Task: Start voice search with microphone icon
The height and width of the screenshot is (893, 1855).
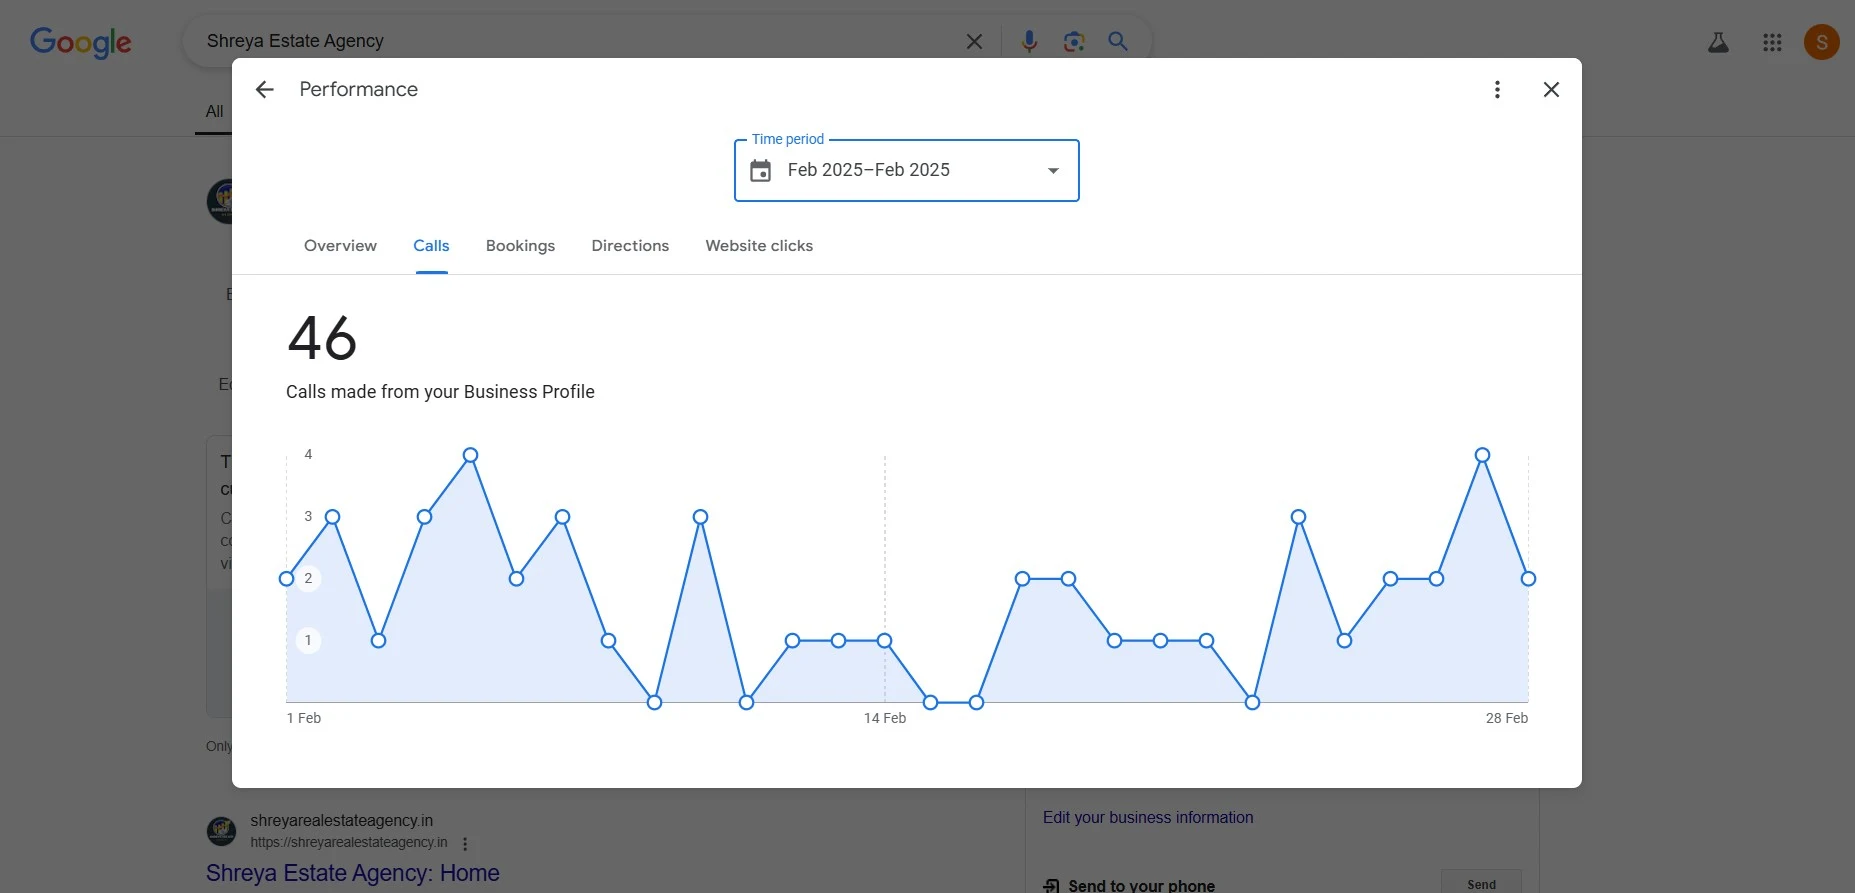Action: [1029, 42]
